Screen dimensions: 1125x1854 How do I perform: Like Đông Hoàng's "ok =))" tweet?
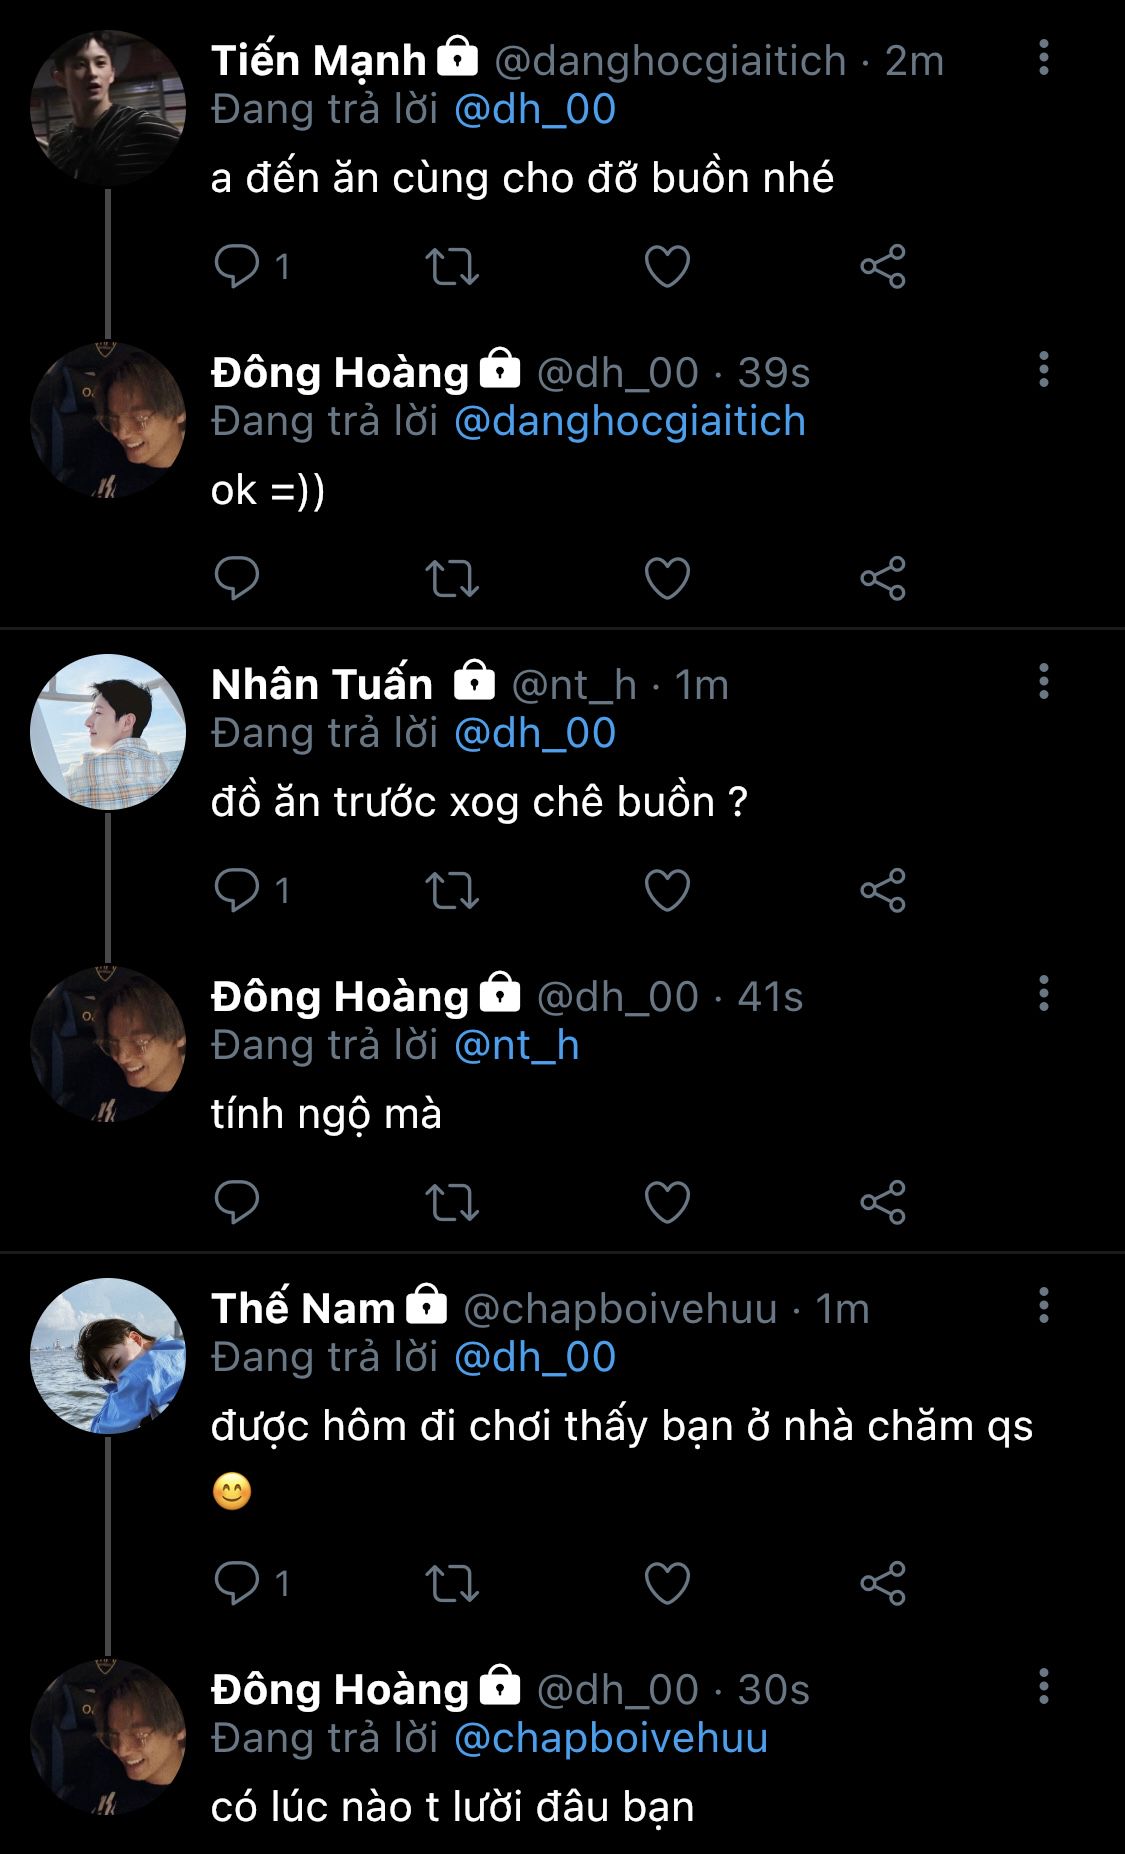(667, 578)
